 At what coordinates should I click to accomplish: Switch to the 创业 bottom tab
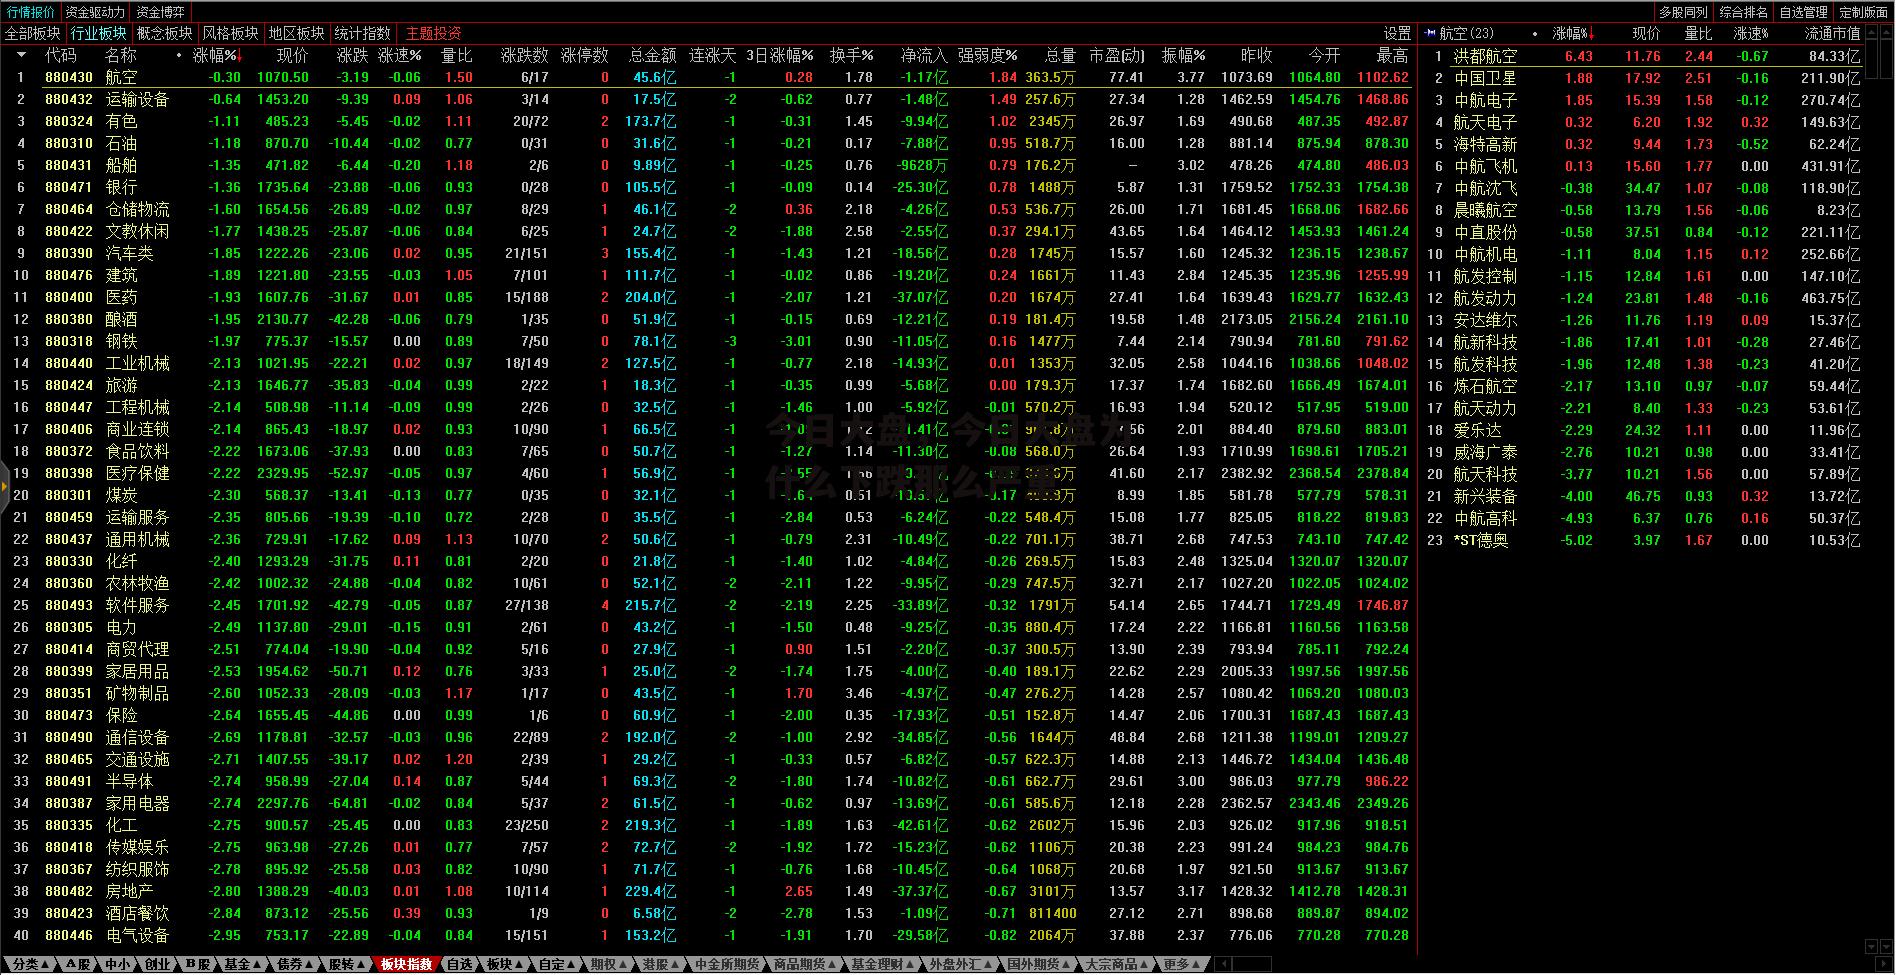(157, 965)
